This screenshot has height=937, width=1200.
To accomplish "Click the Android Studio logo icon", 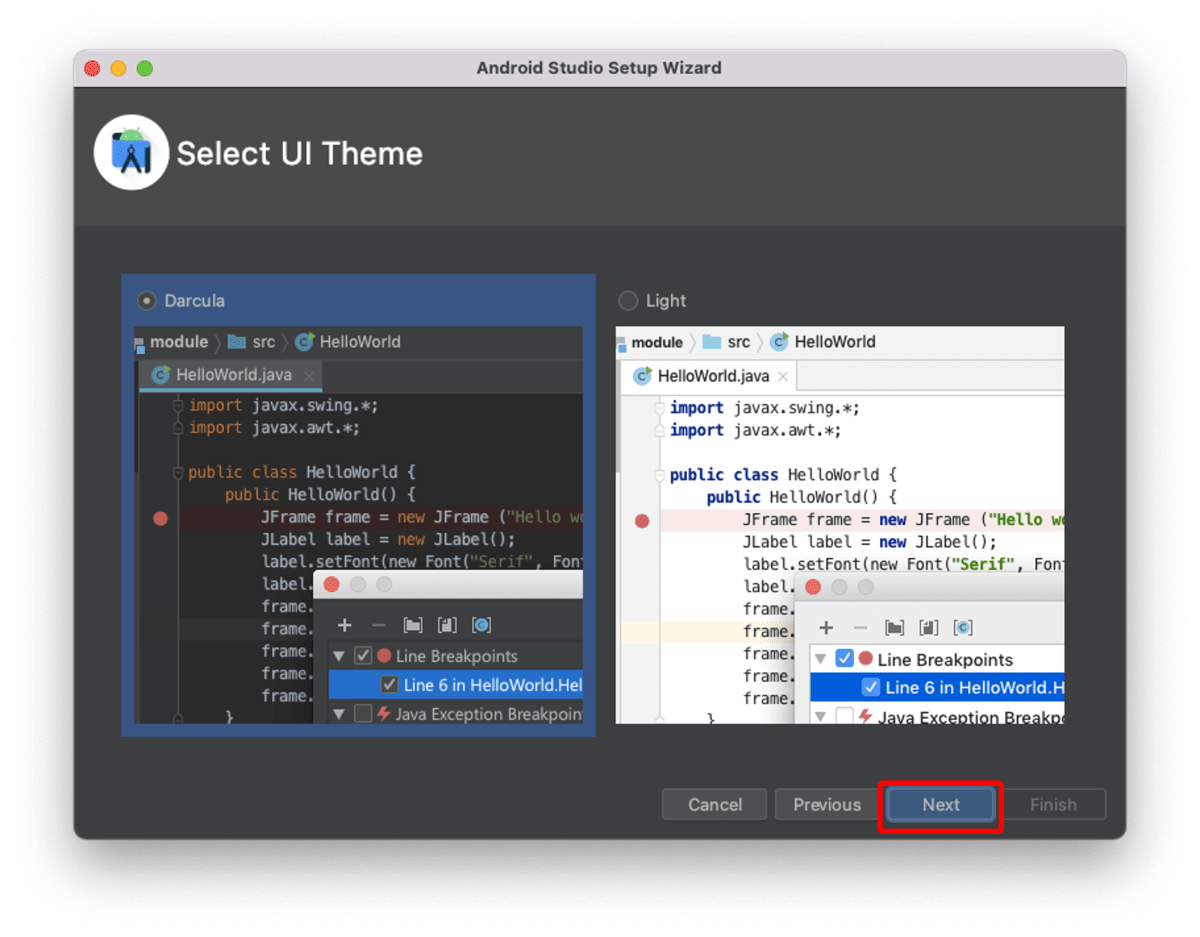I will tap(131, 153).
